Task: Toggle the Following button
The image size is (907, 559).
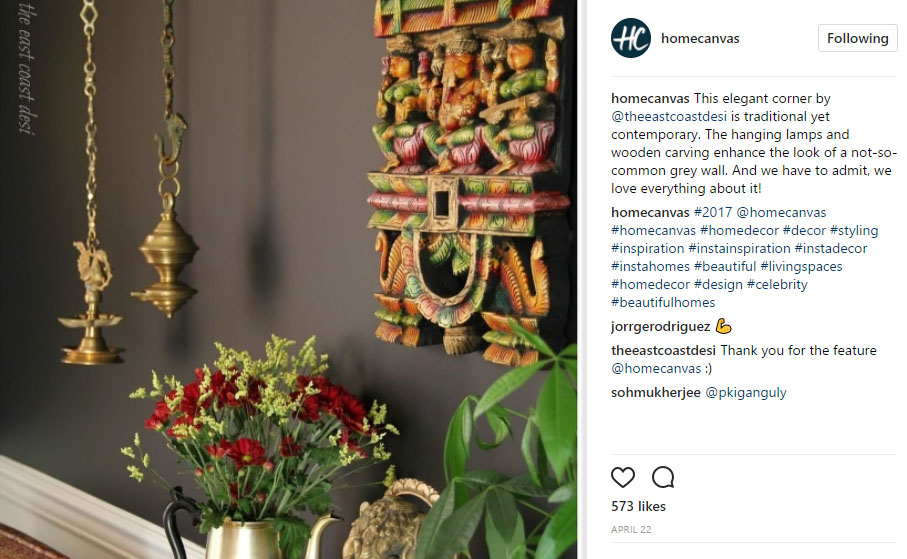Action: (857, 38)
